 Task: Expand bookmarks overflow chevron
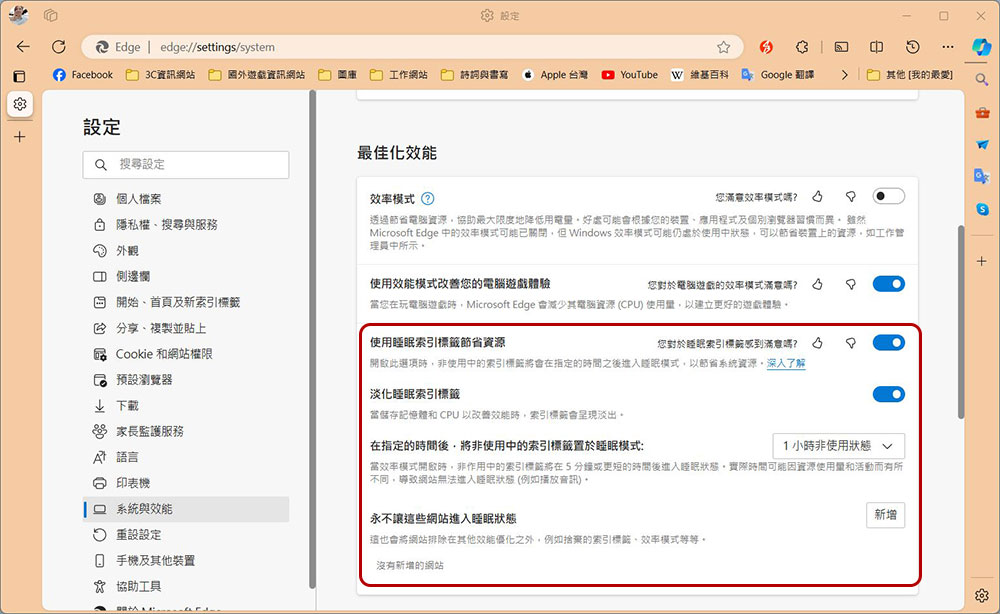(845, 75)
